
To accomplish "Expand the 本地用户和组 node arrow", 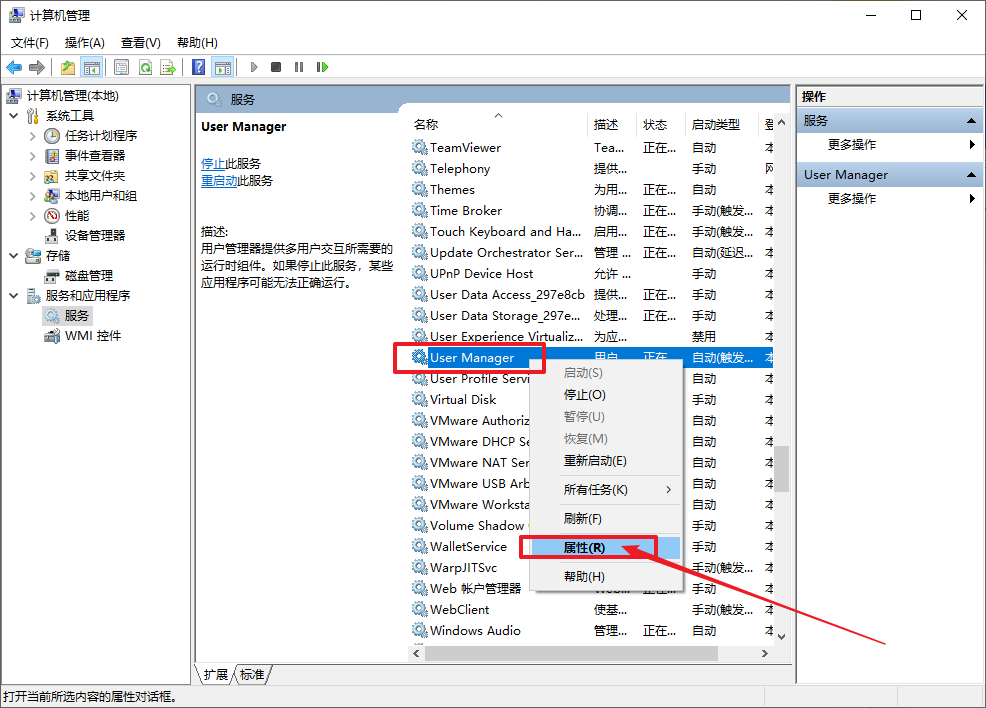I will [x=33, y=195].
